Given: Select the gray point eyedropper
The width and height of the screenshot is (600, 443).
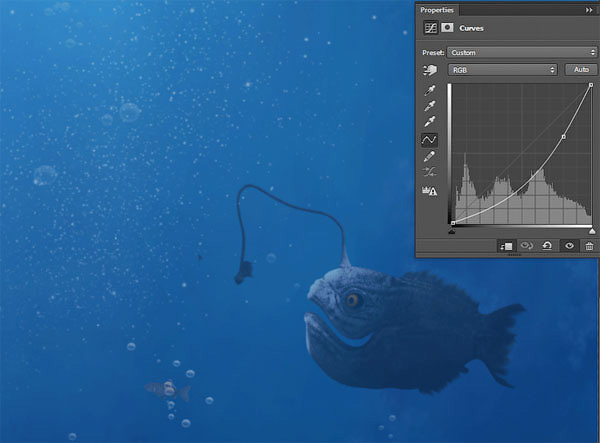Looking at the screenshot, I should coord(430,106).
